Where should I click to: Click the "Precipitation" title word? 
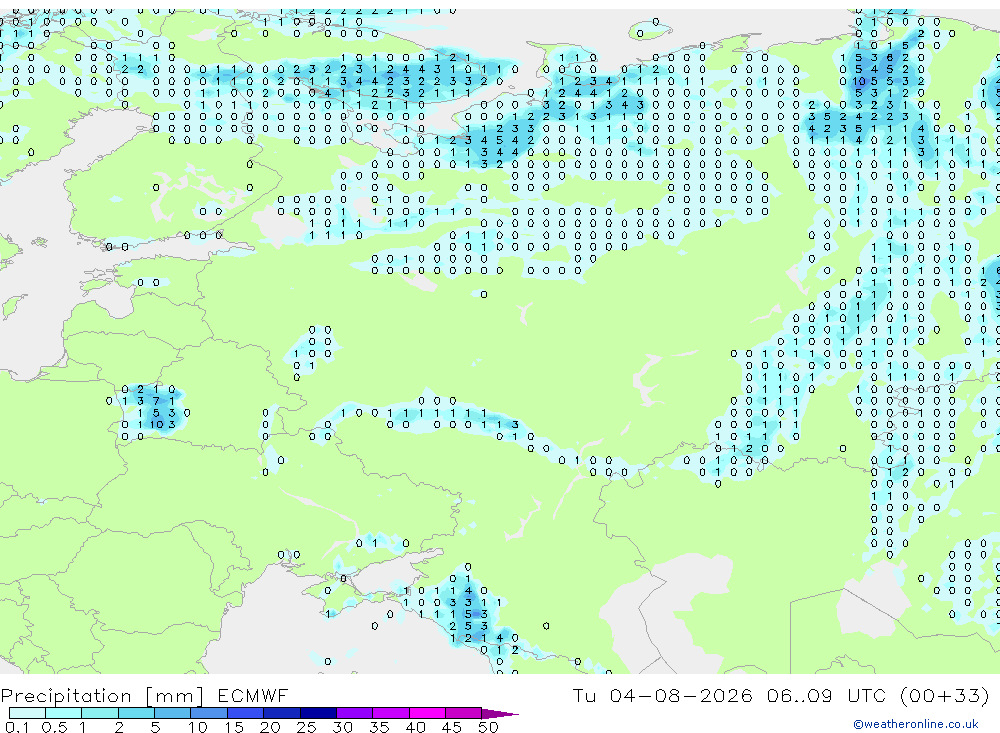tap(66, 695)
